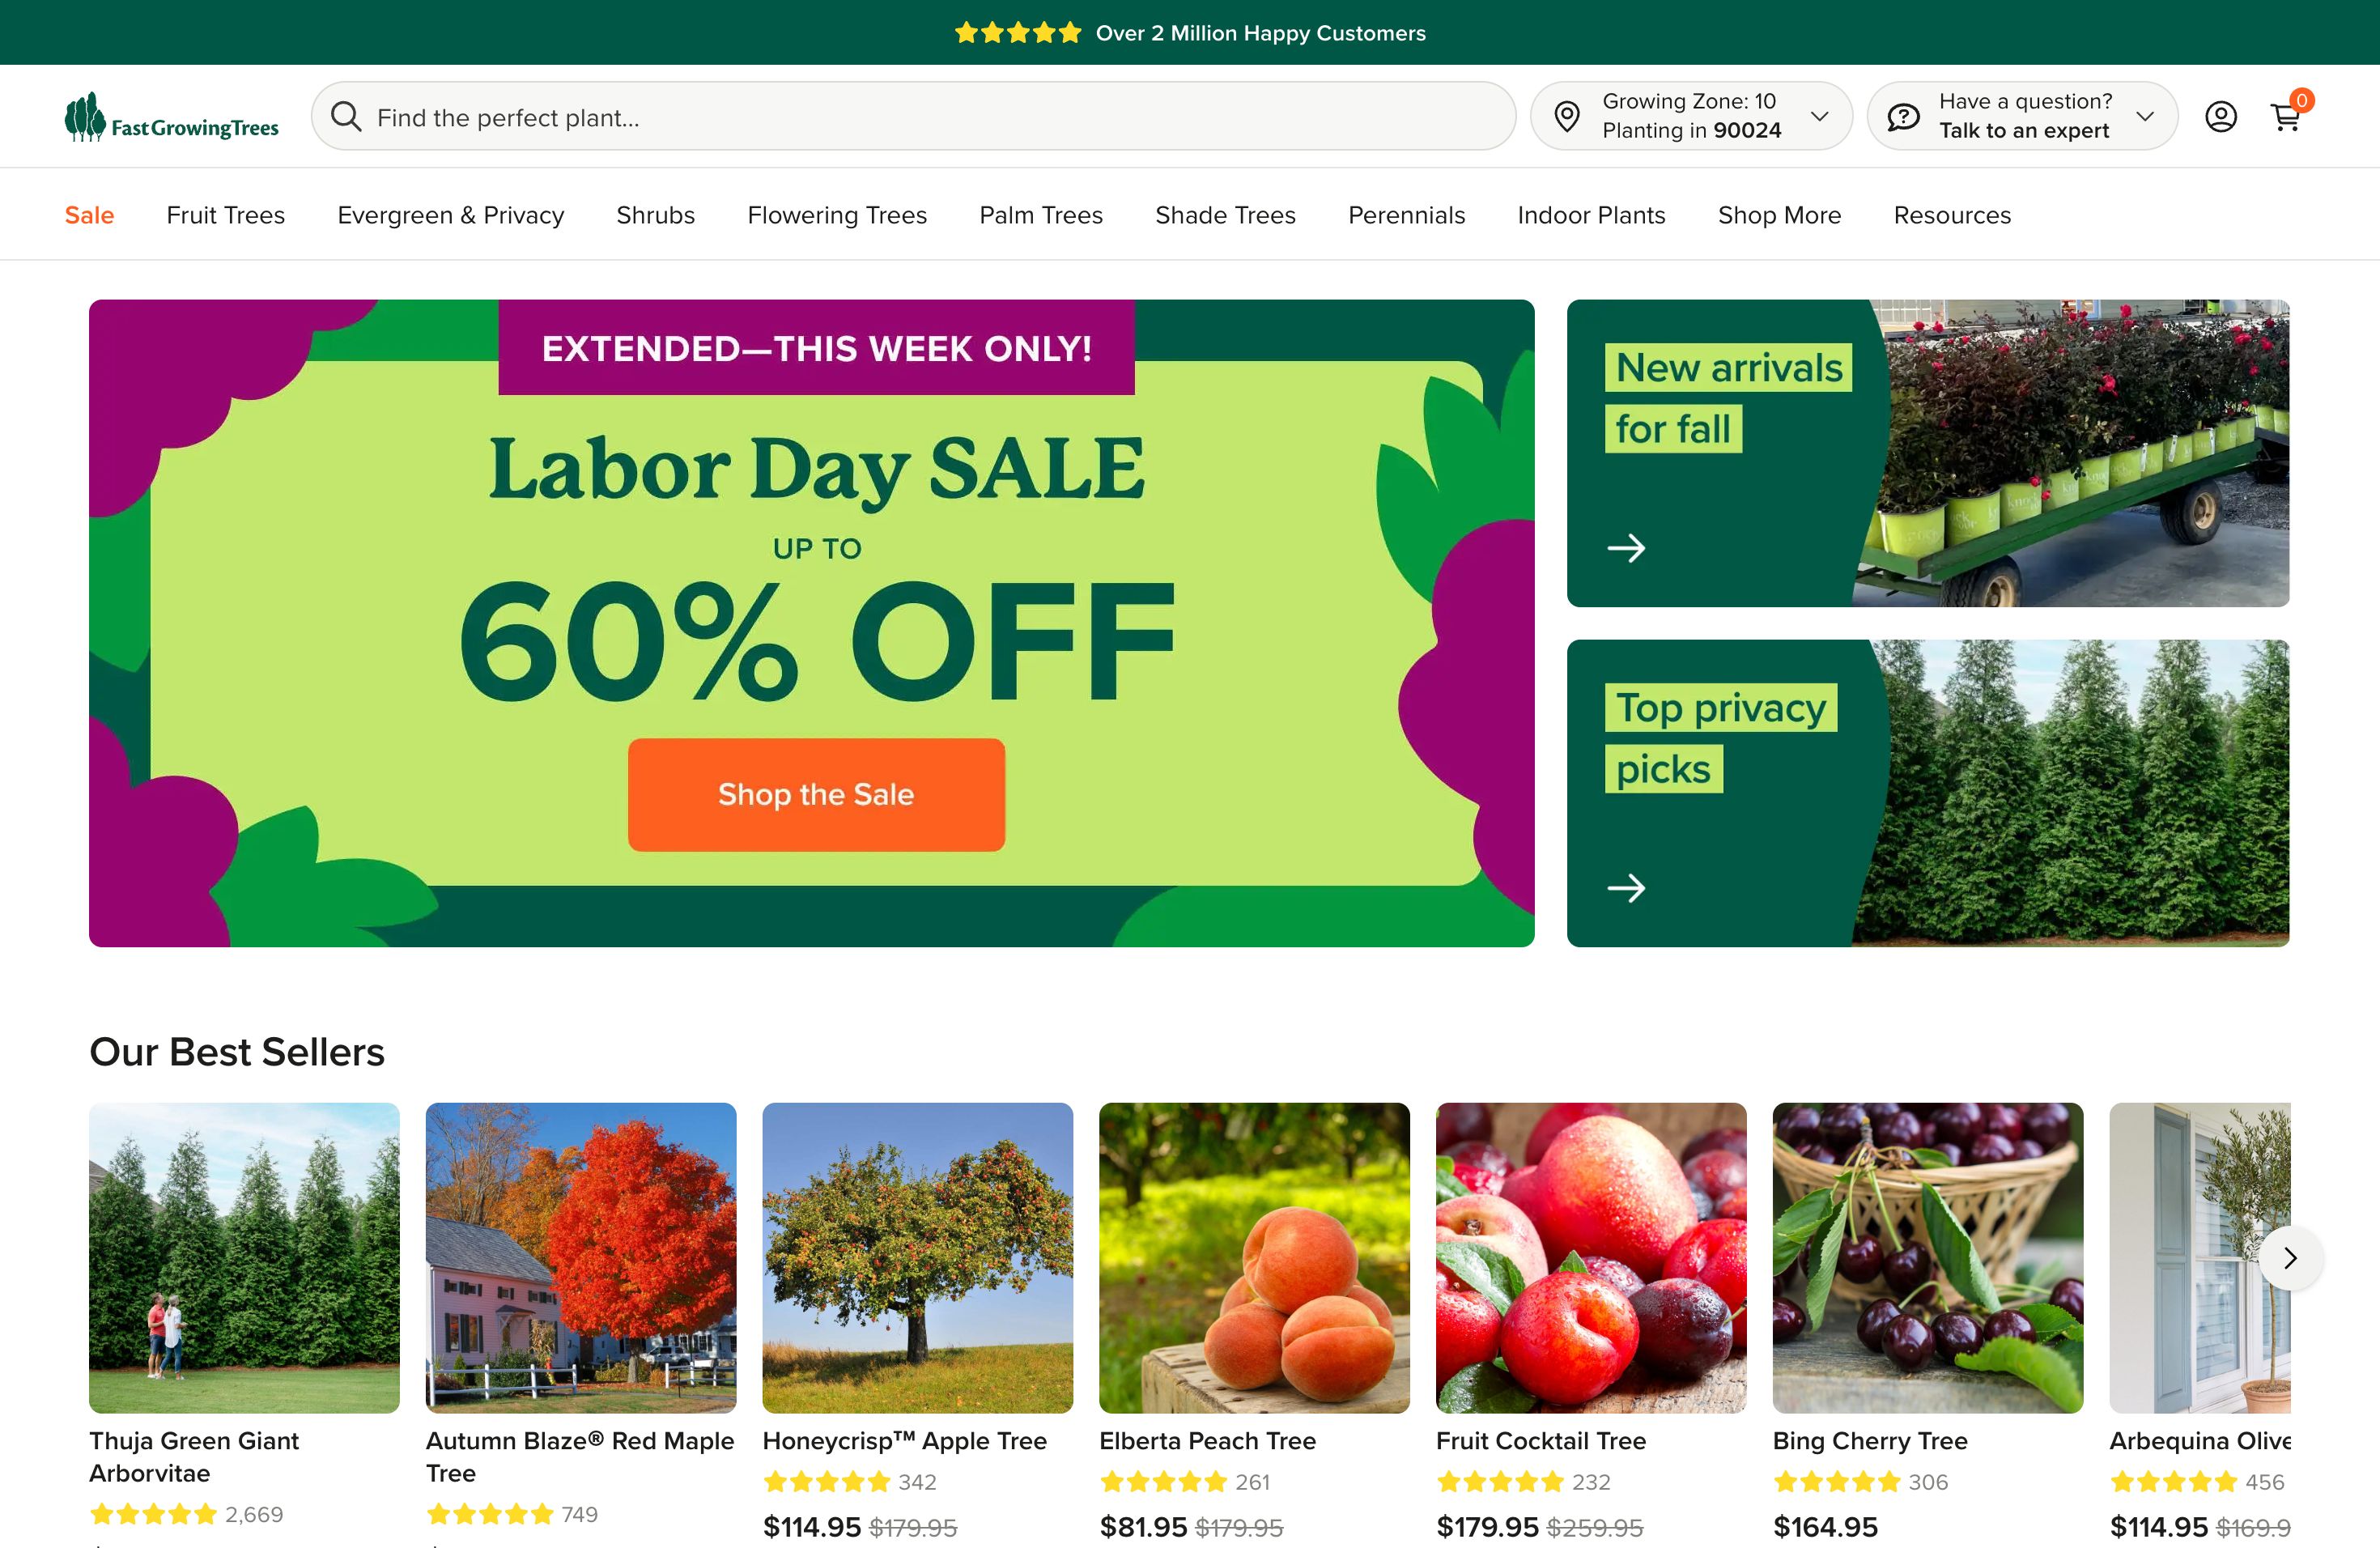Click the New arrivals for fall arrow
2380x1548 pixels.
coord(1626,548)
